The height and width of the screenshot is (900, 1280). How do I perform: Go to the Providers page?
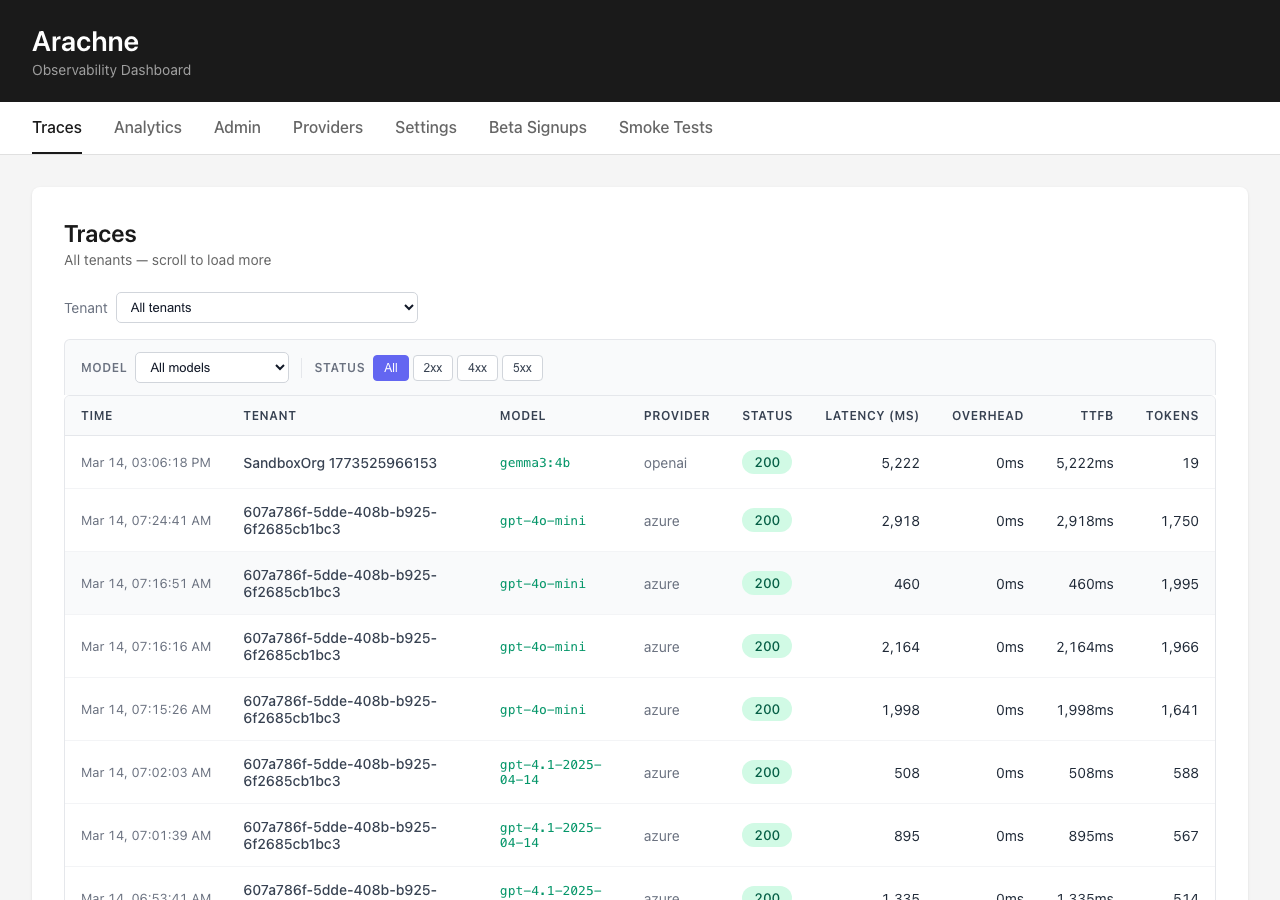(x=327, y=127)
